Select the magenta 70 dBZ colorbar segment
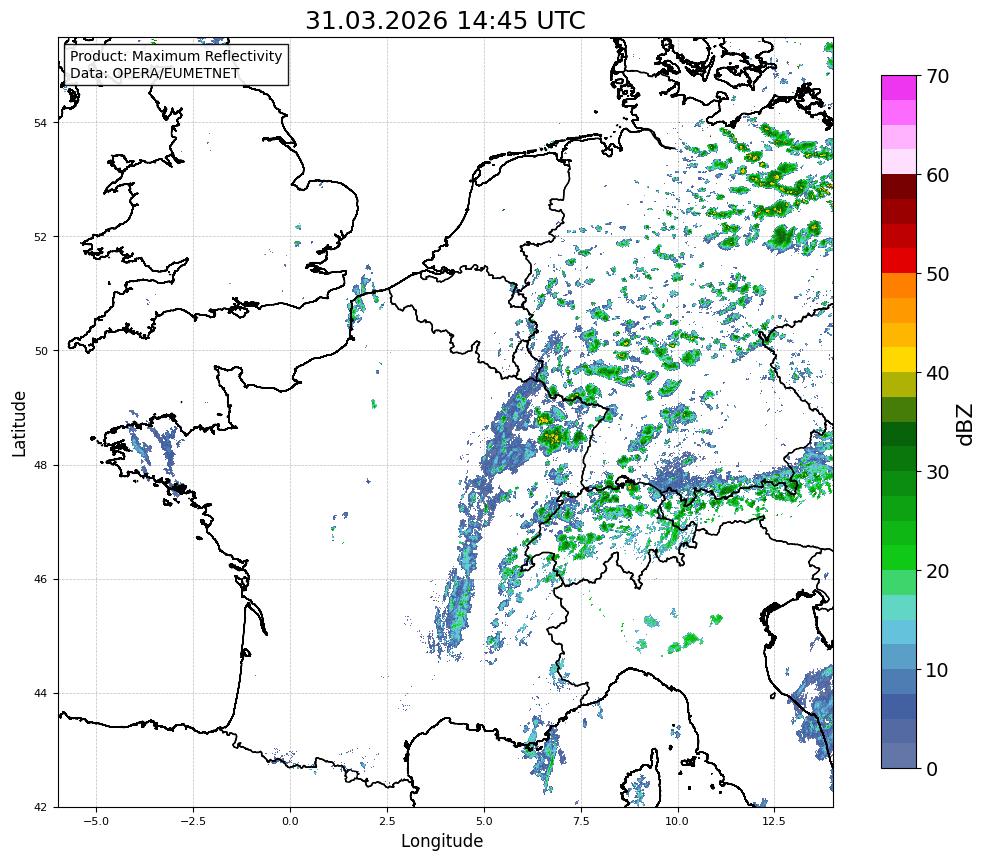 click(x=898, y=88)
